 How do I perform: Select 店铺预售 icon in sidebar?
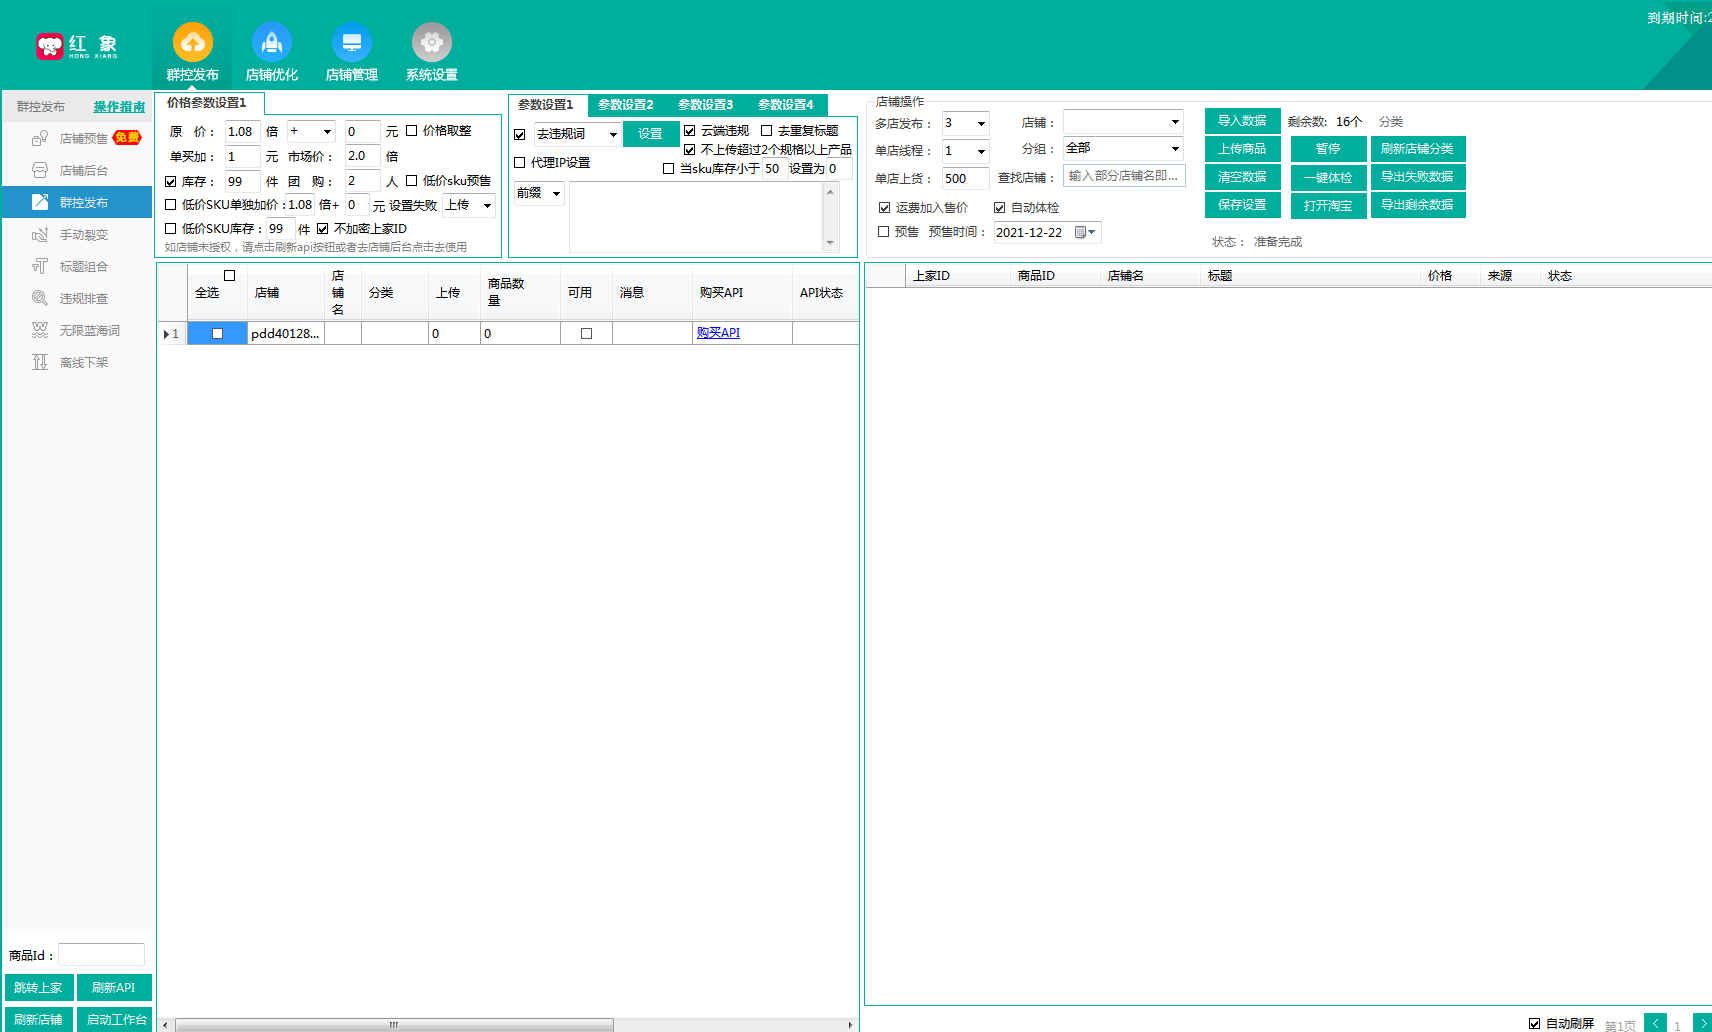coord(40,138)
